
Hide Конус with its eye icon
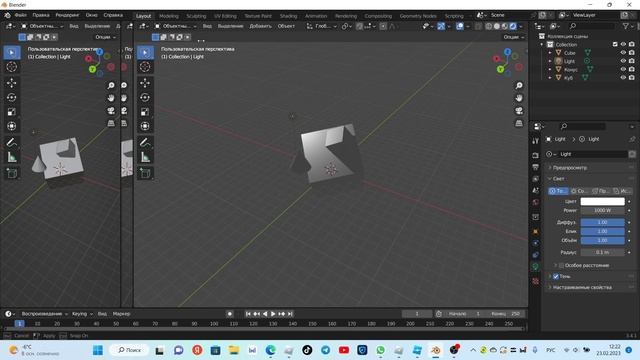pyautogui.click(x=623, y=69)
